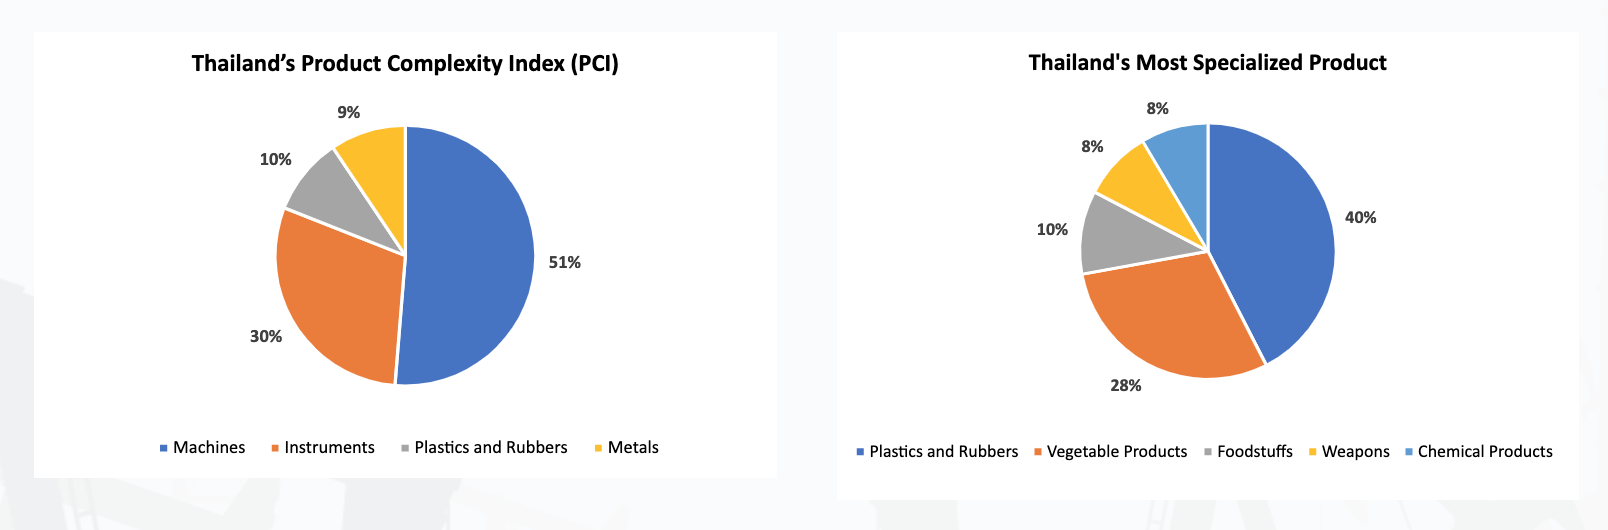Image resolution: width=1608 pixels, height=530 pixels.
Task: Click the 51% data label
Action: (x=564, y=263)
